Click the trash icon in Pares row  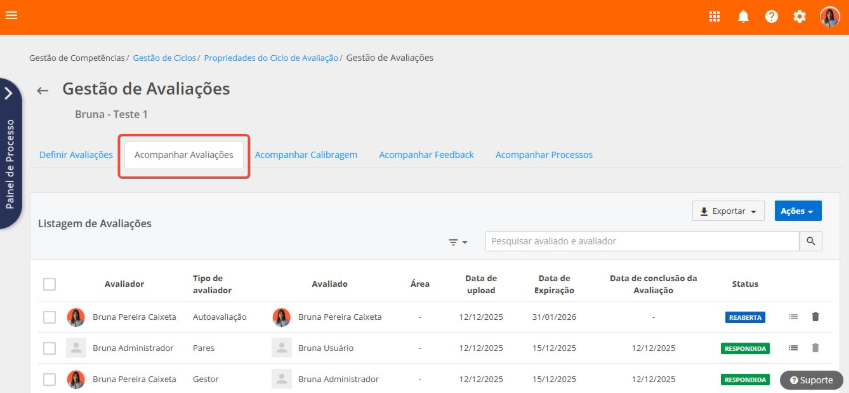[x=815, y=348]
